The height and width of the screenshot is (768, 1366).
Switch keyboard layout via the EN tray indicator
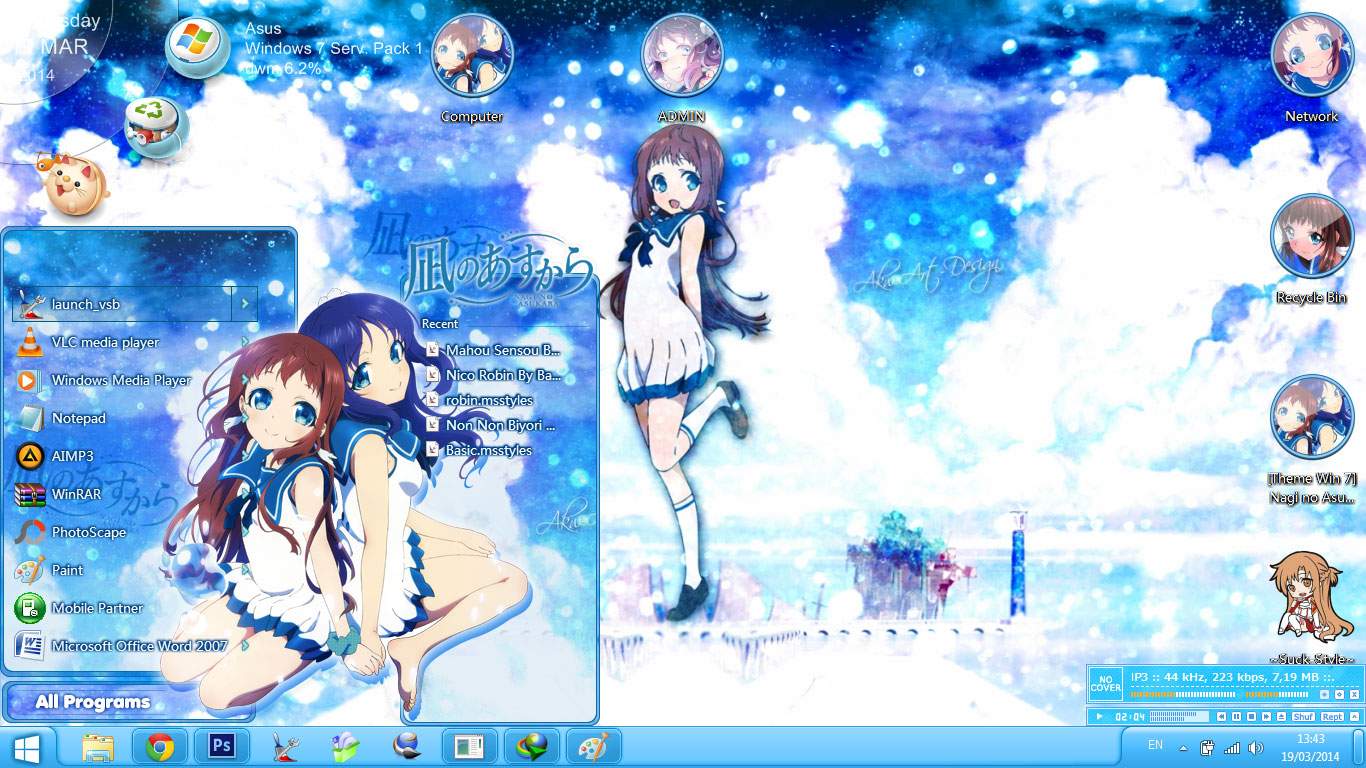[x=1155, y=745]
